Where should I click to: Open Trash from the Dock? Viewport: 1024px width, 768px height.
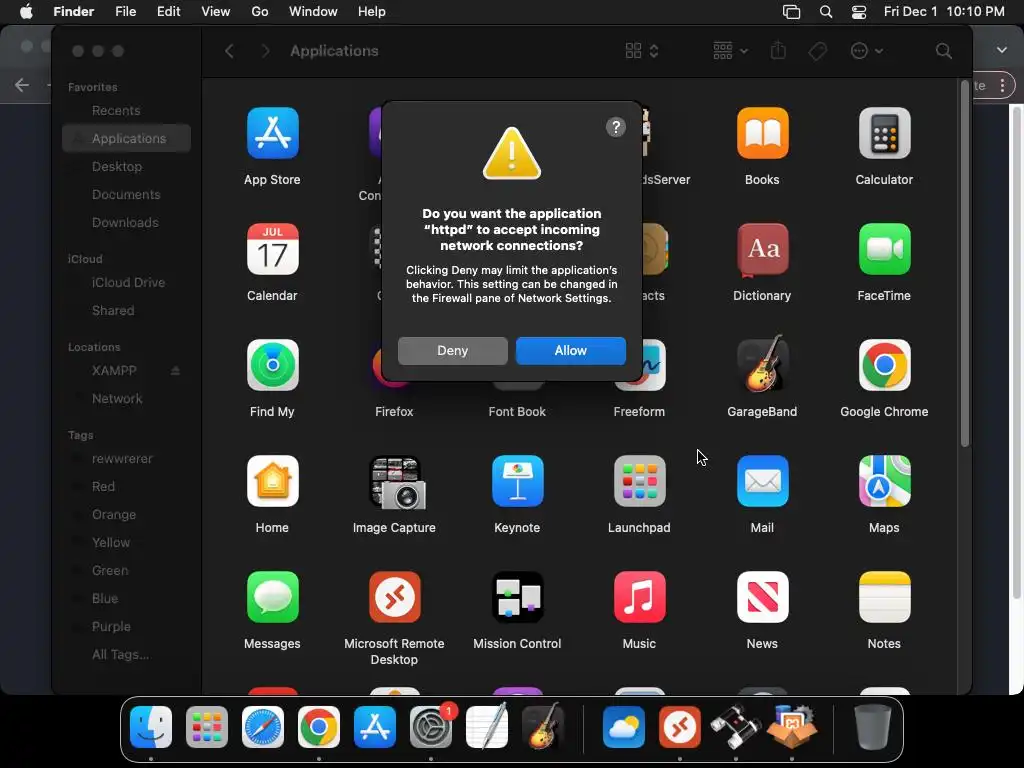point(872,727)
